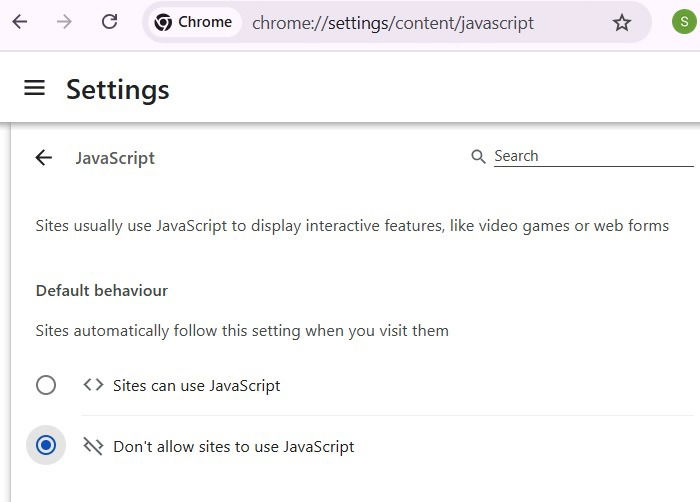Click the code brackets icon
This screenshot has height=502, width=700.
[93, 385]
